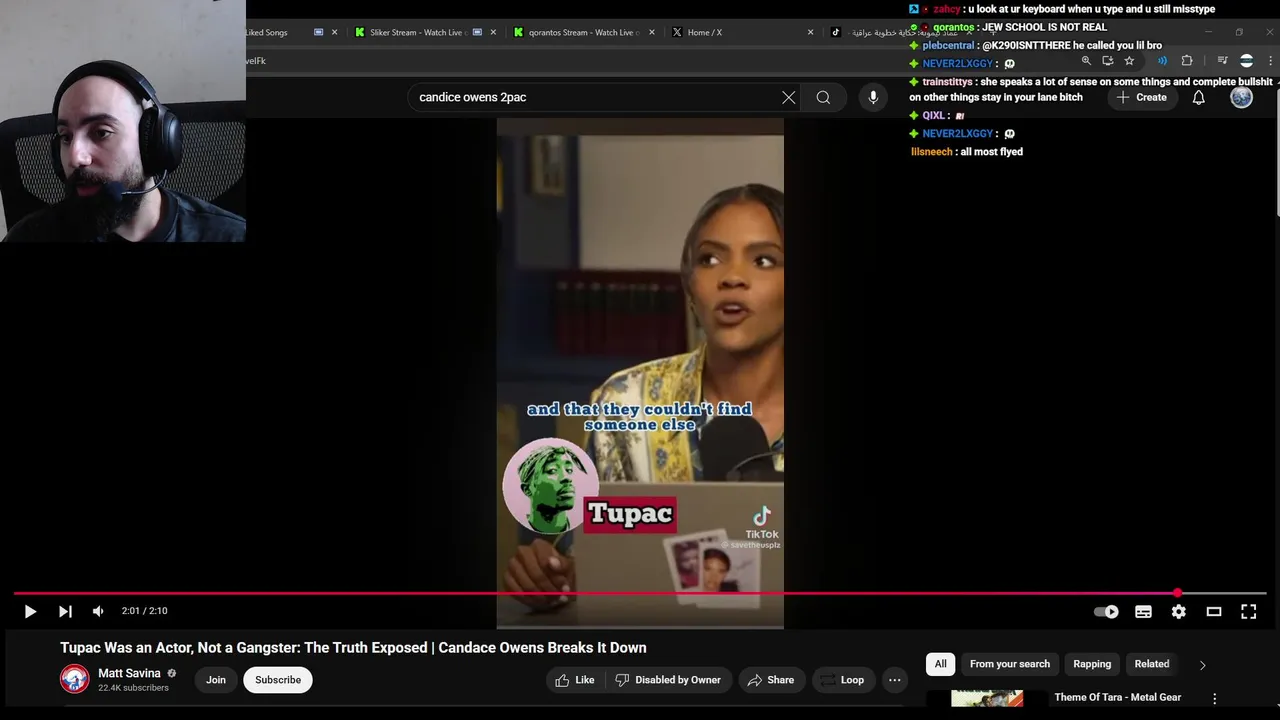1280x720 pixels.
Task: Click the search magnifier button
Action: point(823,97)
